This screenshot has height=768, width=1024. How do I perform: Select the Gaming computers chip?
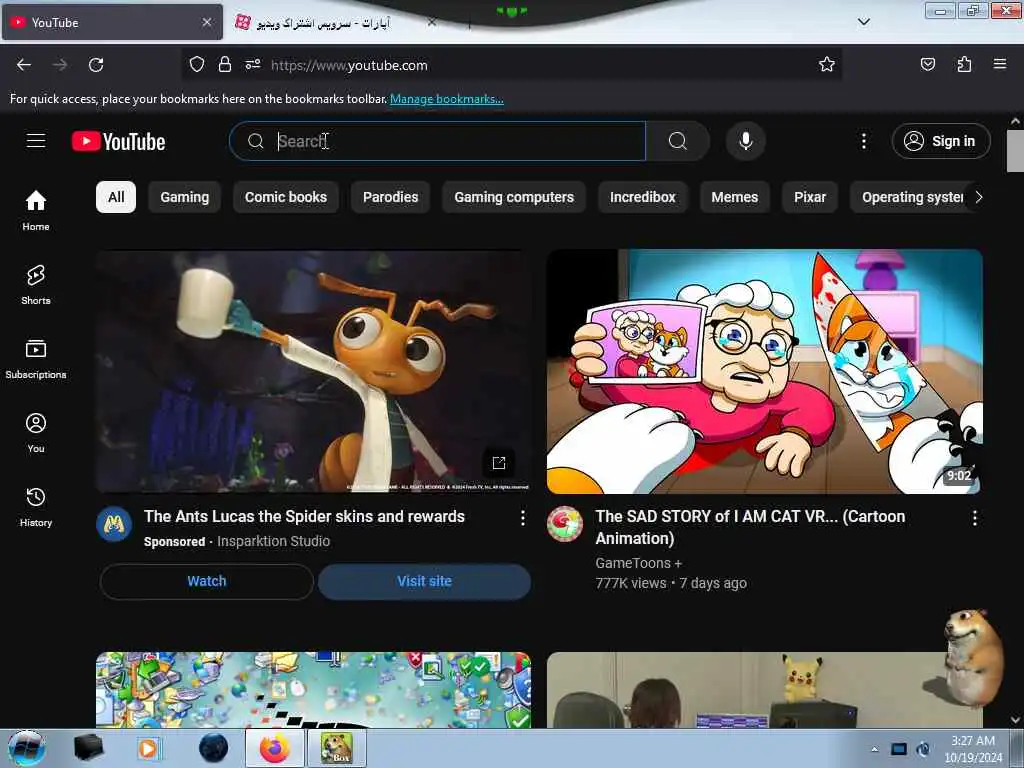click(x=514, y=197)
